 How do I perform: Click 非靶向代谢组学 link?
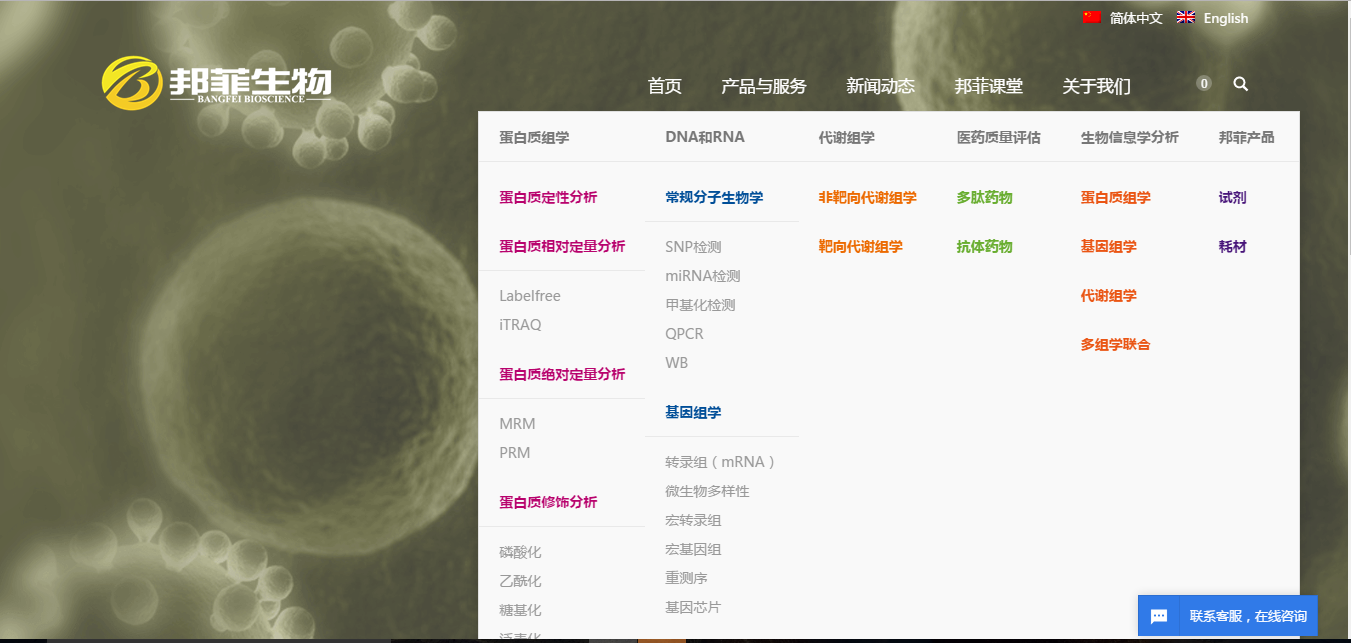point(867,198)
